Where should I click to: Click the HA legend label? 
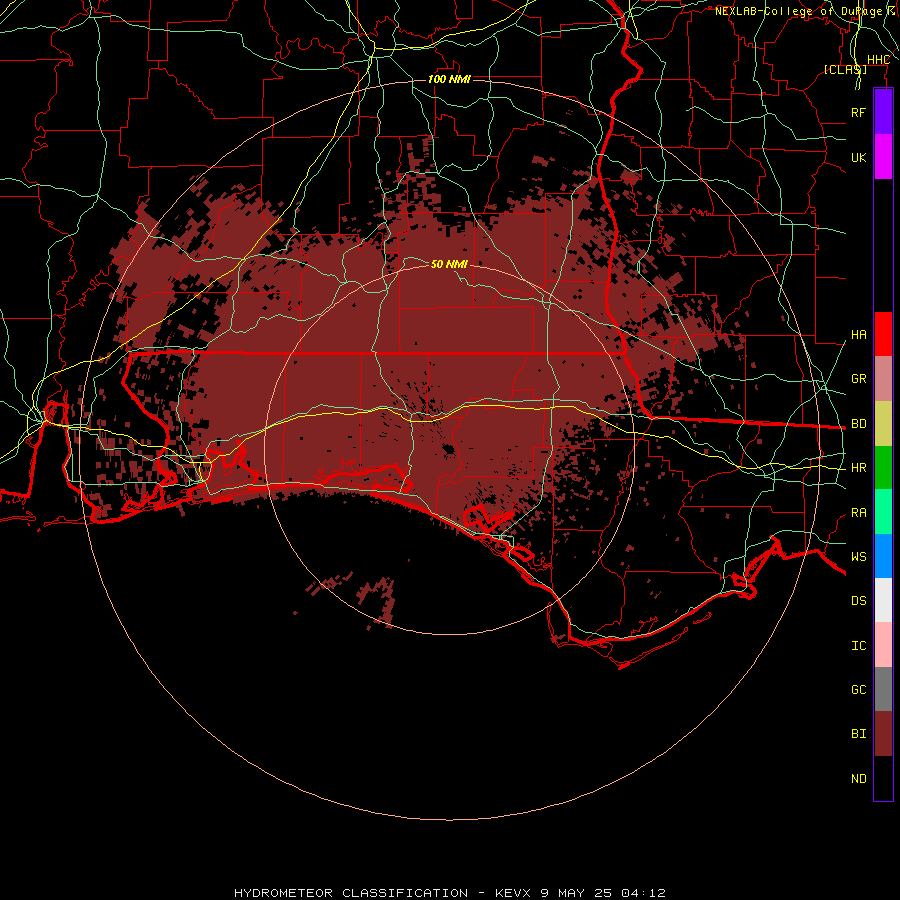coord(858,334)
